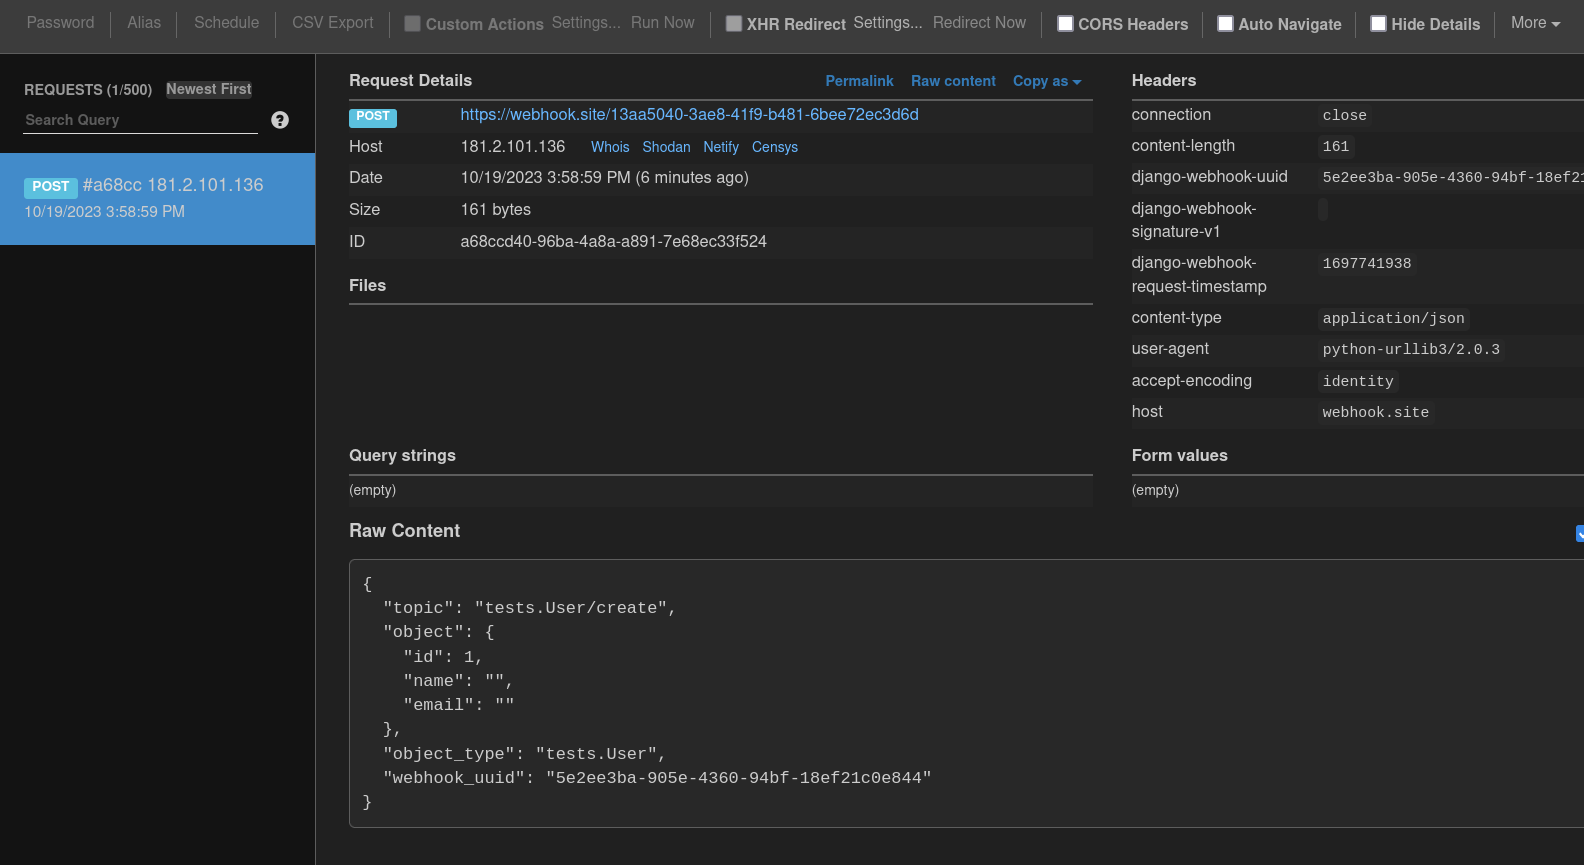
Task: Click Run Now for custom actions
Action: click(662, 22)
